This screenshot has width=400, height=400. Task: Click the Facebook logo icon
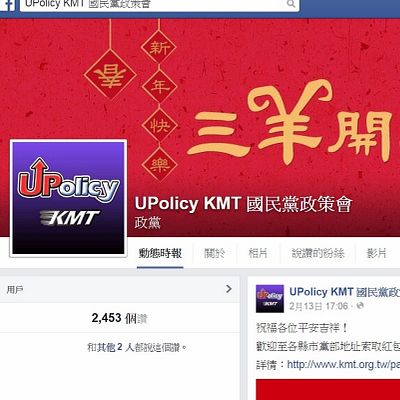point(7,5)
